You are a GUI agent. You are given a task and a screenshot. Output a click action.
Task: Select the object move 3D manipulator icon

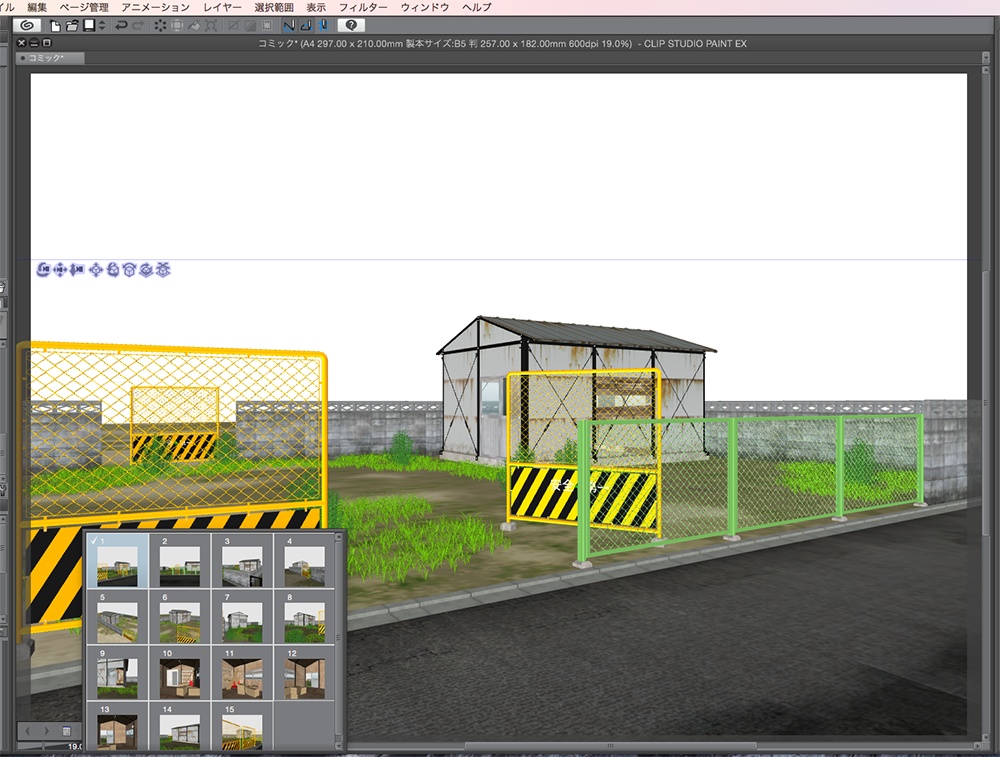tap(96, 270)
